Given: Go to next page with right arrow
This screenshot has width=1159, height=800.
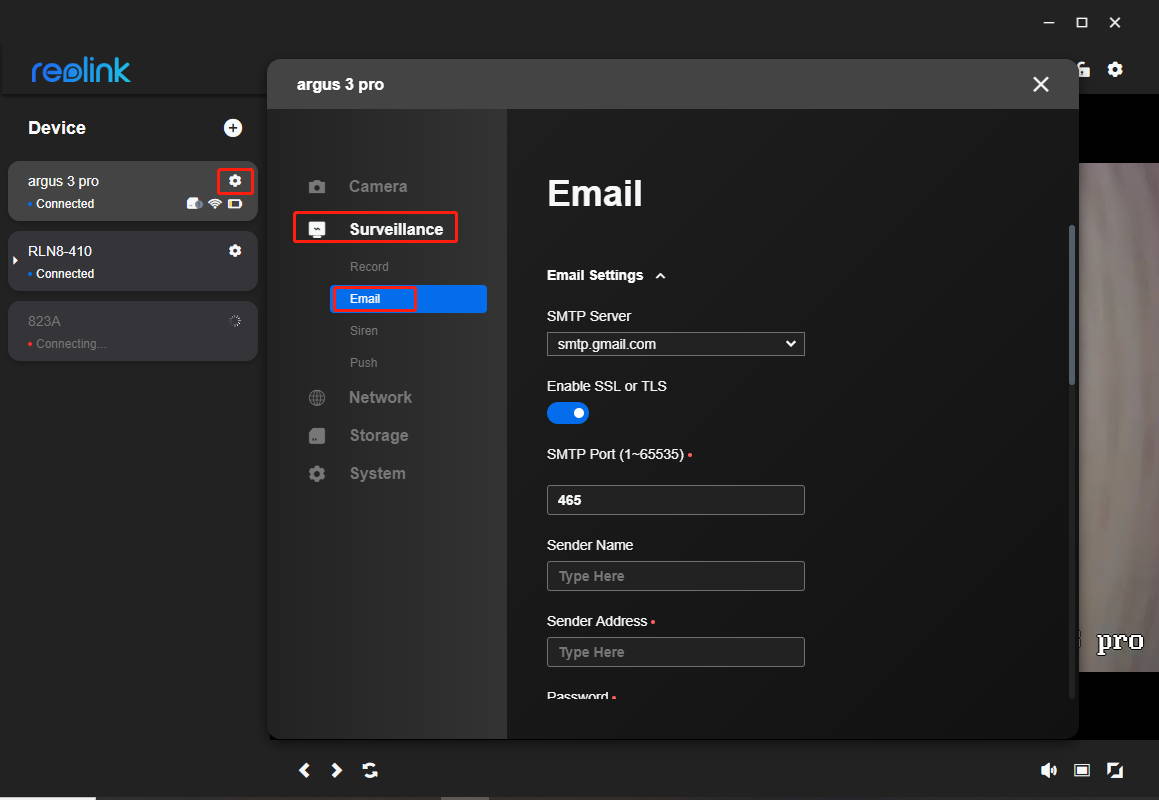Looking at the screenshot, I should click(336, 770).
